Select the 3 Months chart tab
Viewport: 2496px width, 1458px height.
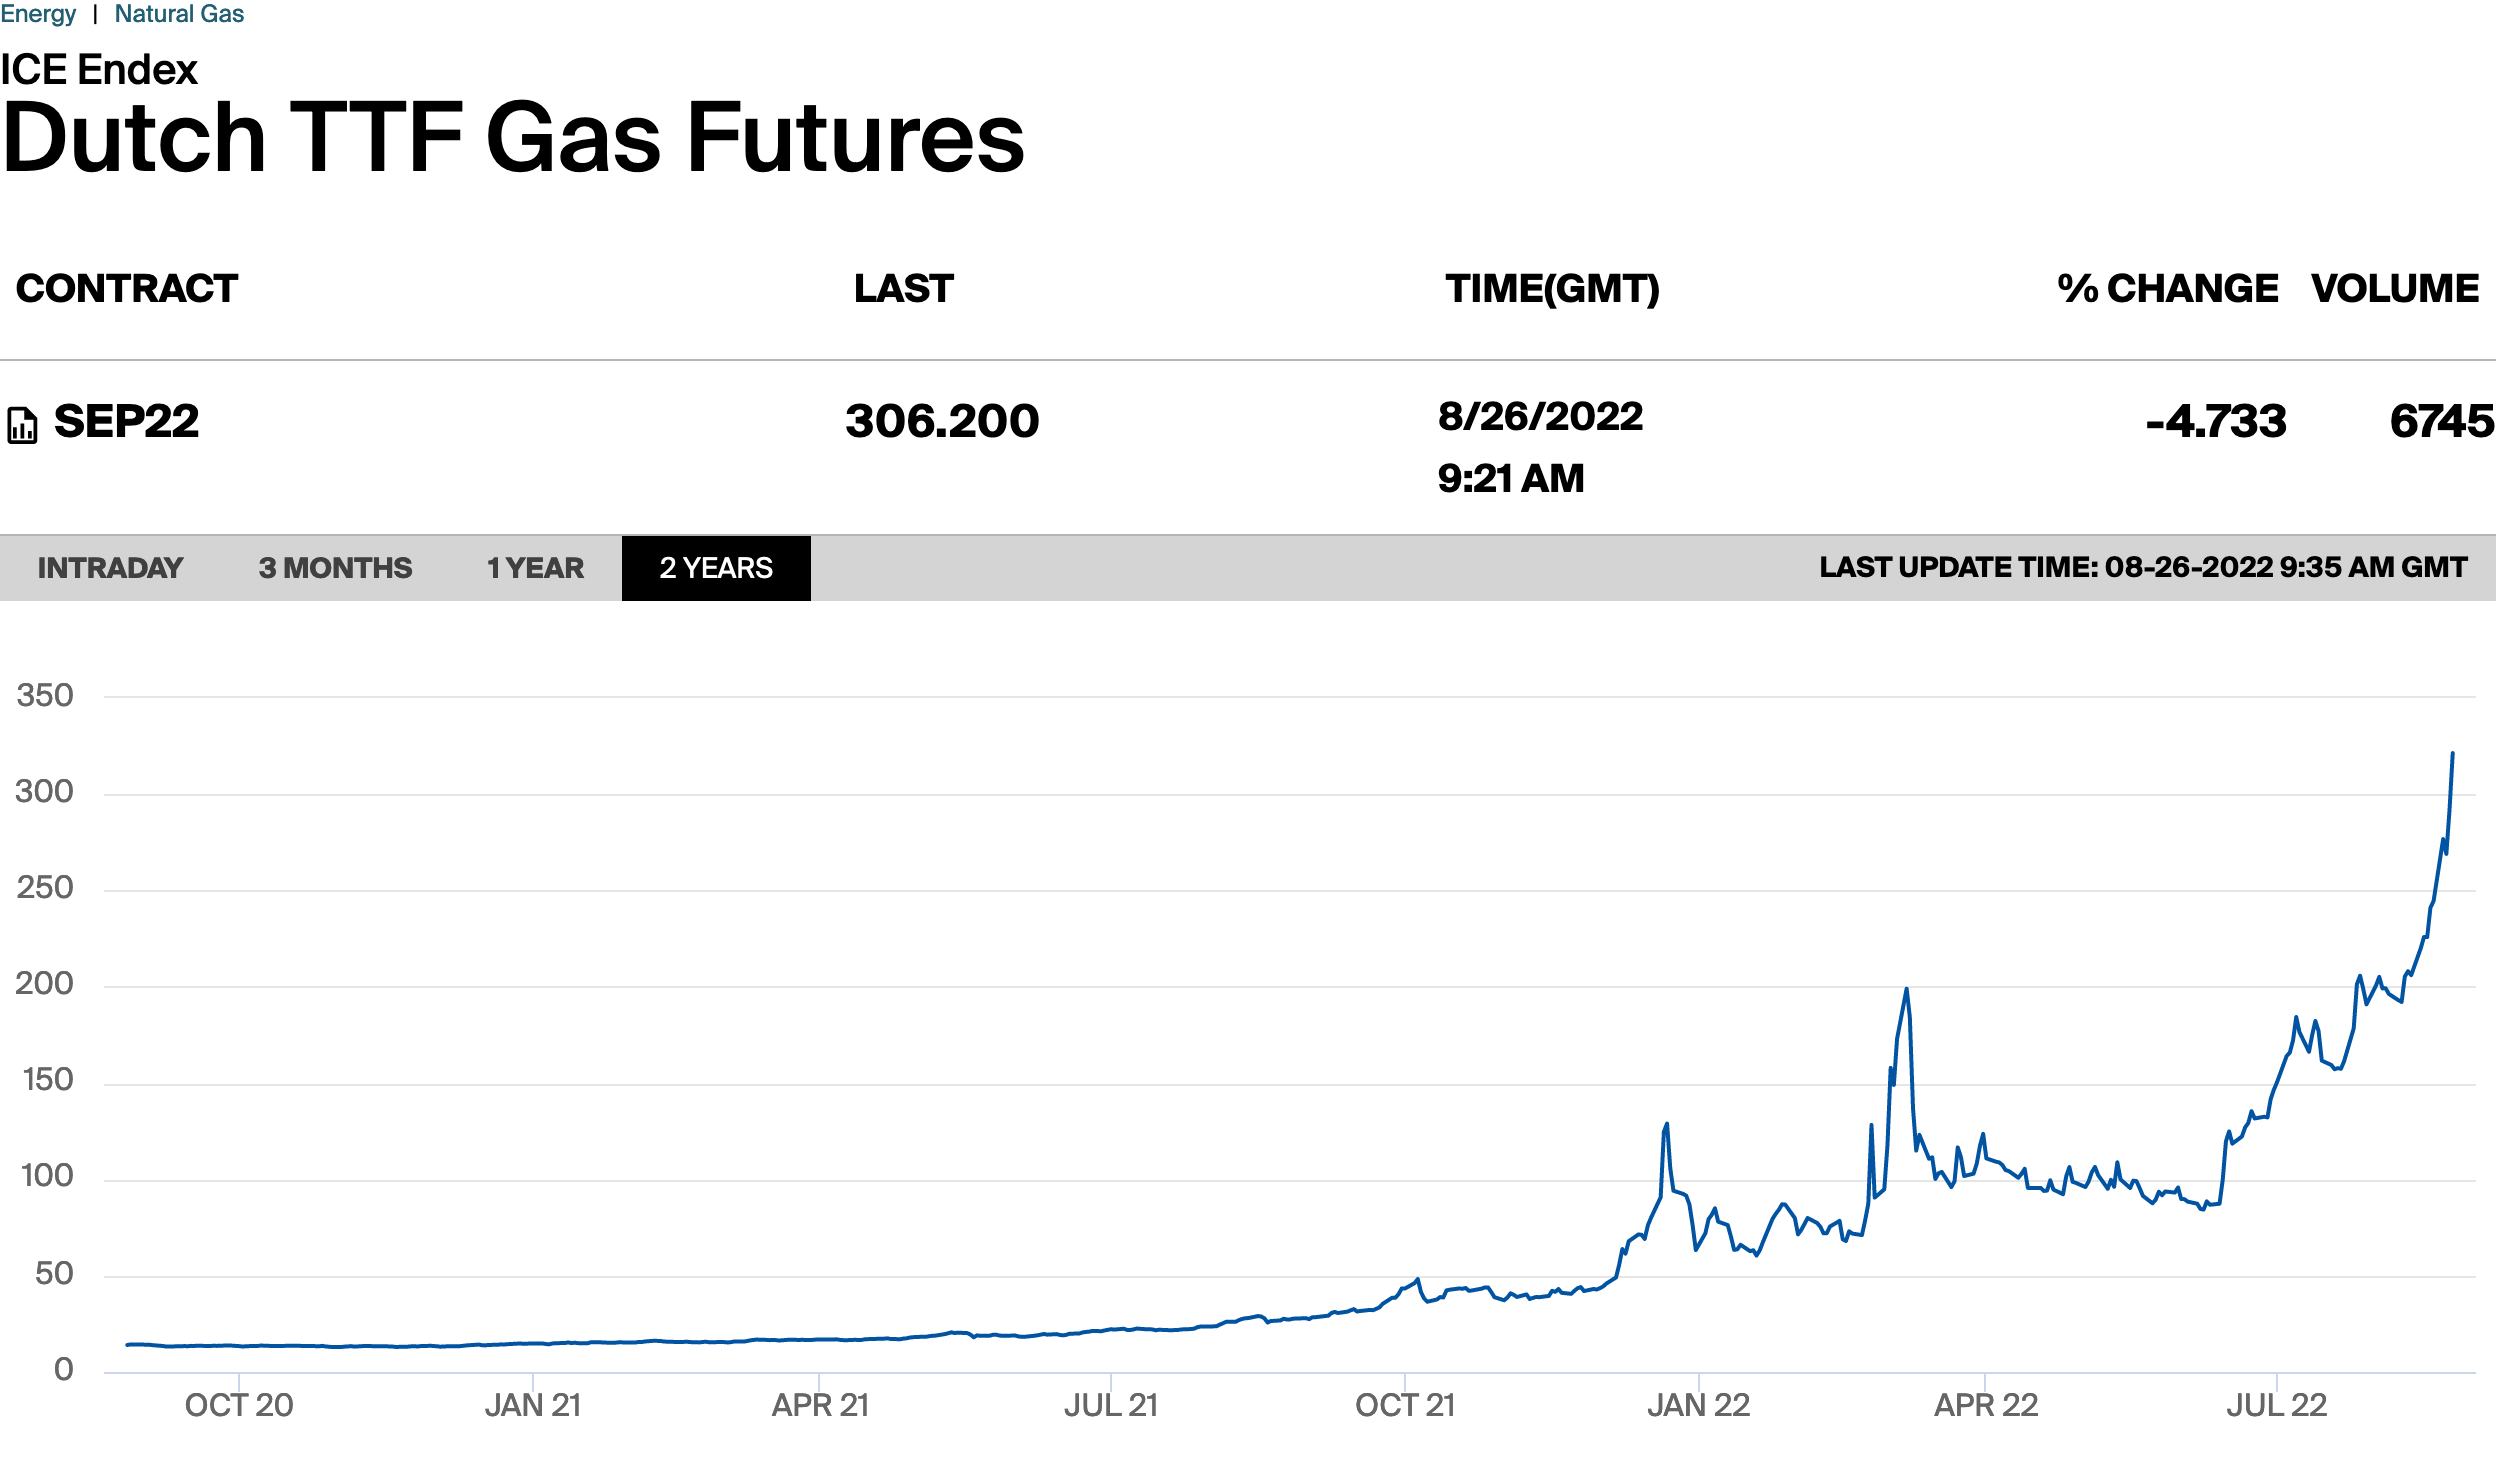point(335,568)
